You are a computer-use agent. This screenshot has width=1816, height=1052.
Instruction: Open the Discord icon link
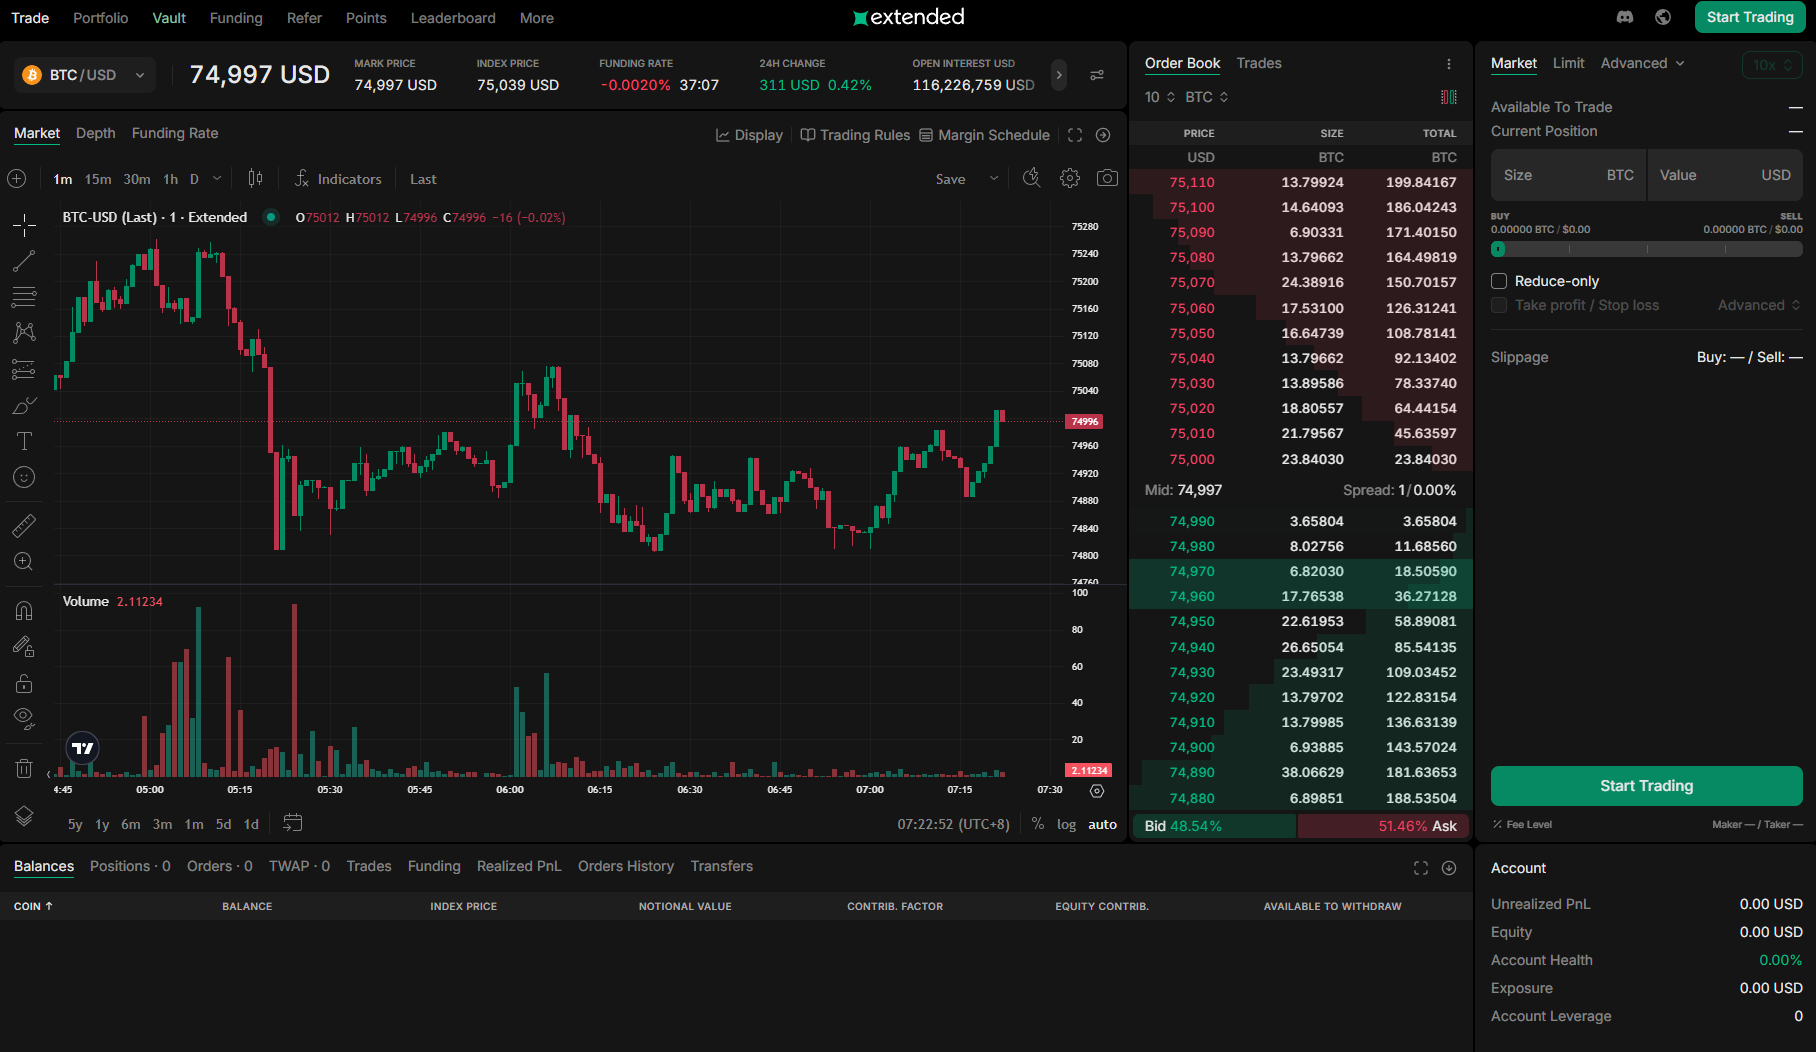click(x=1625, y=17)
